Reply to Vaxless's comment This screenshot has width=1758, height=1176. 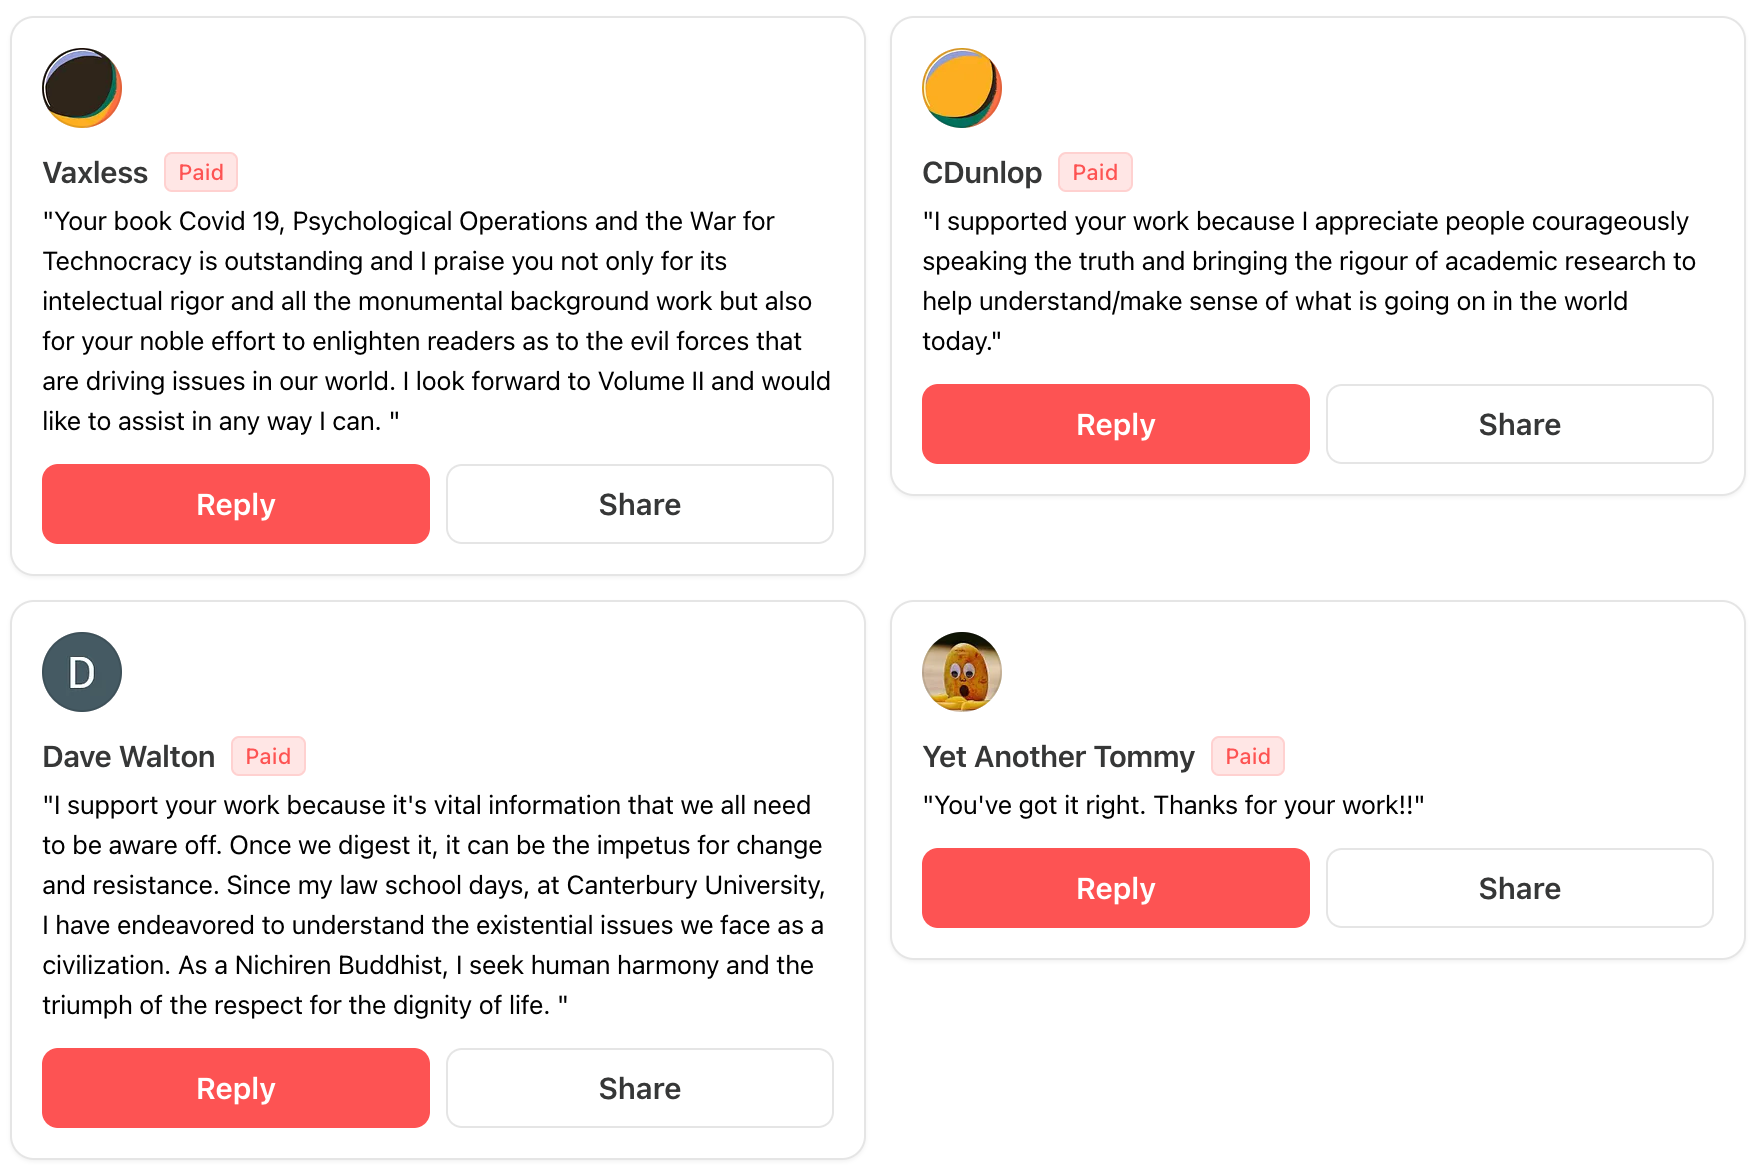pos(236,504)
